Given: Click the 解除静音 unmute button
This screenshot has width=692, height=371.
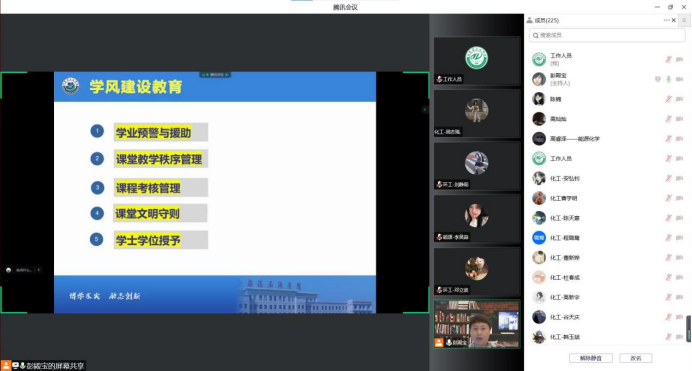Looking at the screenshot, I should tap(590, 358).
